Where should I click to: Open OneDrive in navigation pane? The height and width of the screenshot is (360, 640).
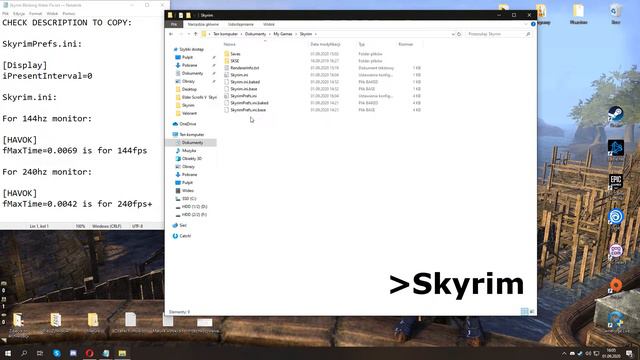[187, 124]
